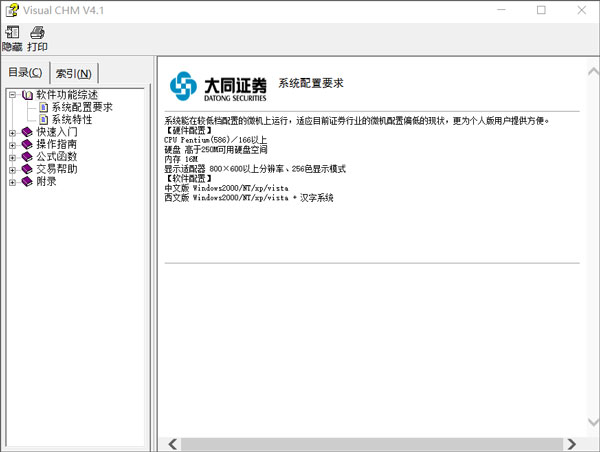Expand the 附录 tree node
Screen dimensions: 600x452
(x=13, y=182)
